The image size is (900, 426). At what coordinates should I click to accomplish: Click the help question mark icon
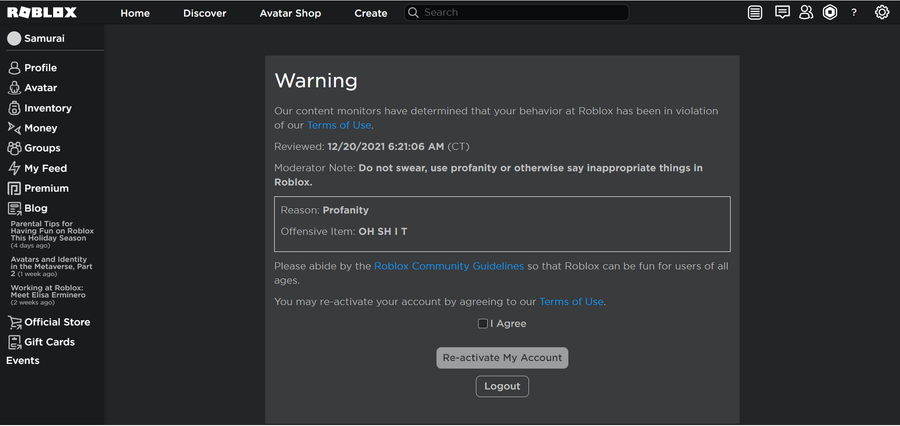pos(854,13)
